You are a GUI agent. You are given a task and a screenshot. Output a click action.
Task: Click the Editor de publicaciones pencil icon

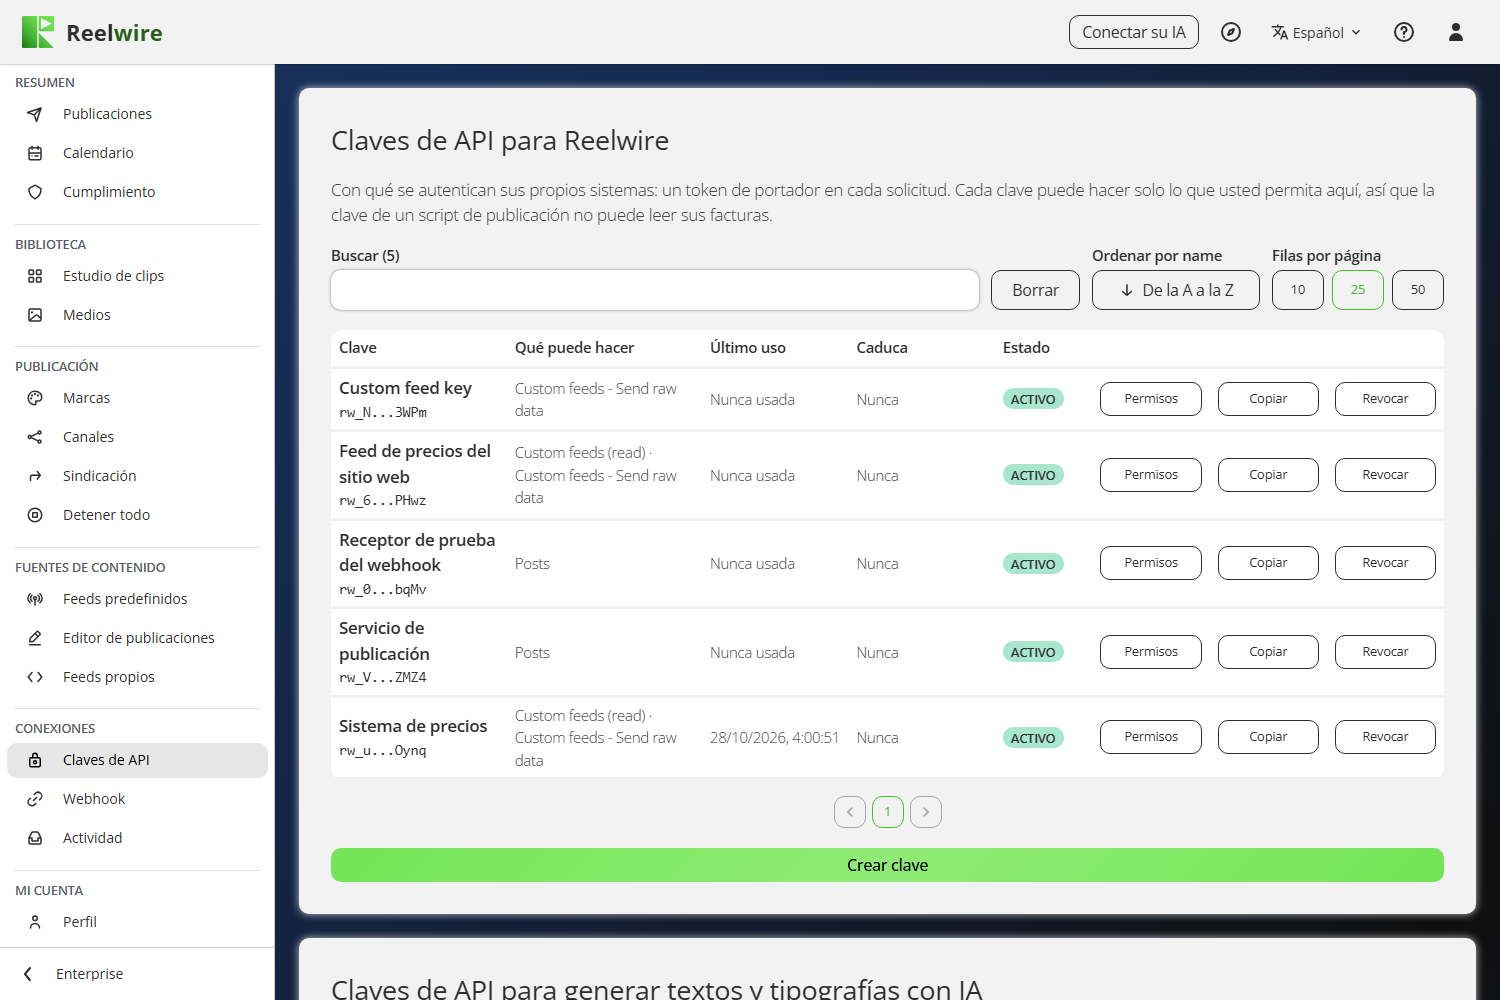point(35,638)
